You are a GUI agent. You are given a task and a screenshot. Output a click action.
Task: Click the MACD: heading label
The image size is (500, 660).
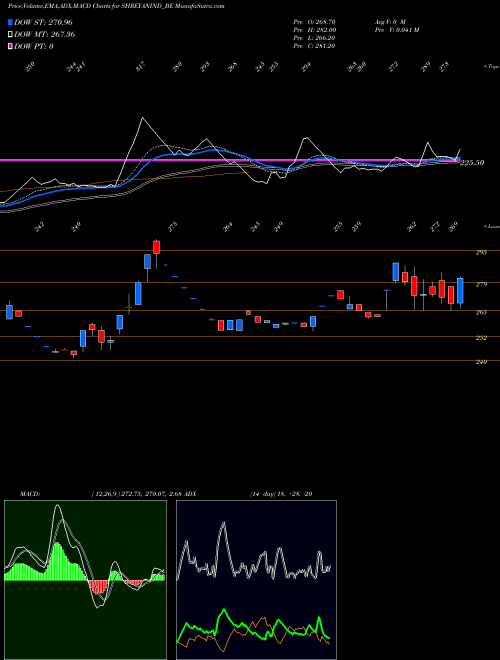(x=29, y=494)
